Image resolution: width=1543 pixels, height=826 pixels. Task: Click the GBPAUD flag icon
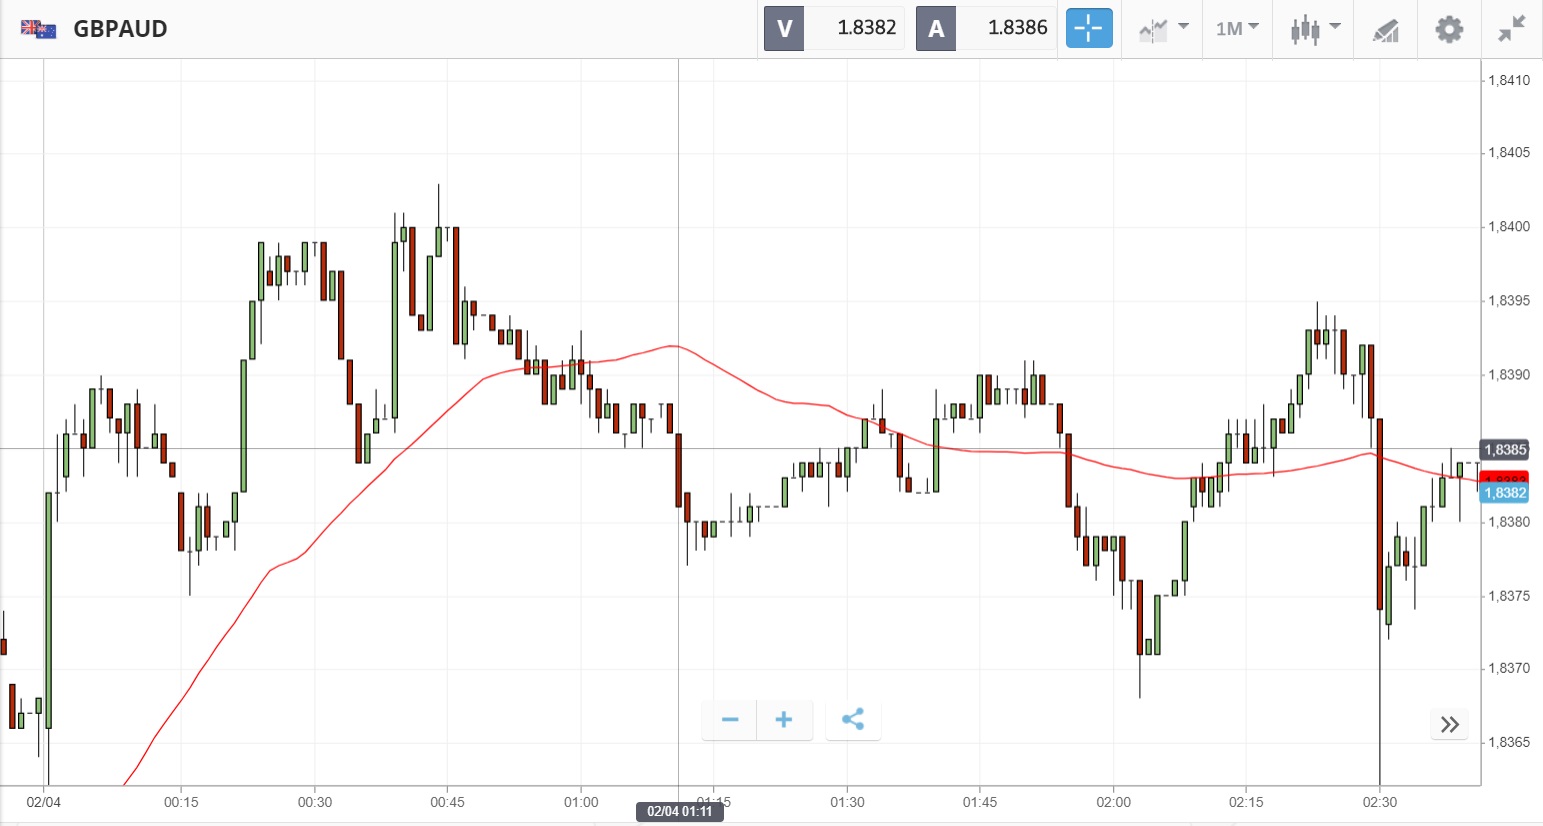pyautogui.click(x=39, y=29)
